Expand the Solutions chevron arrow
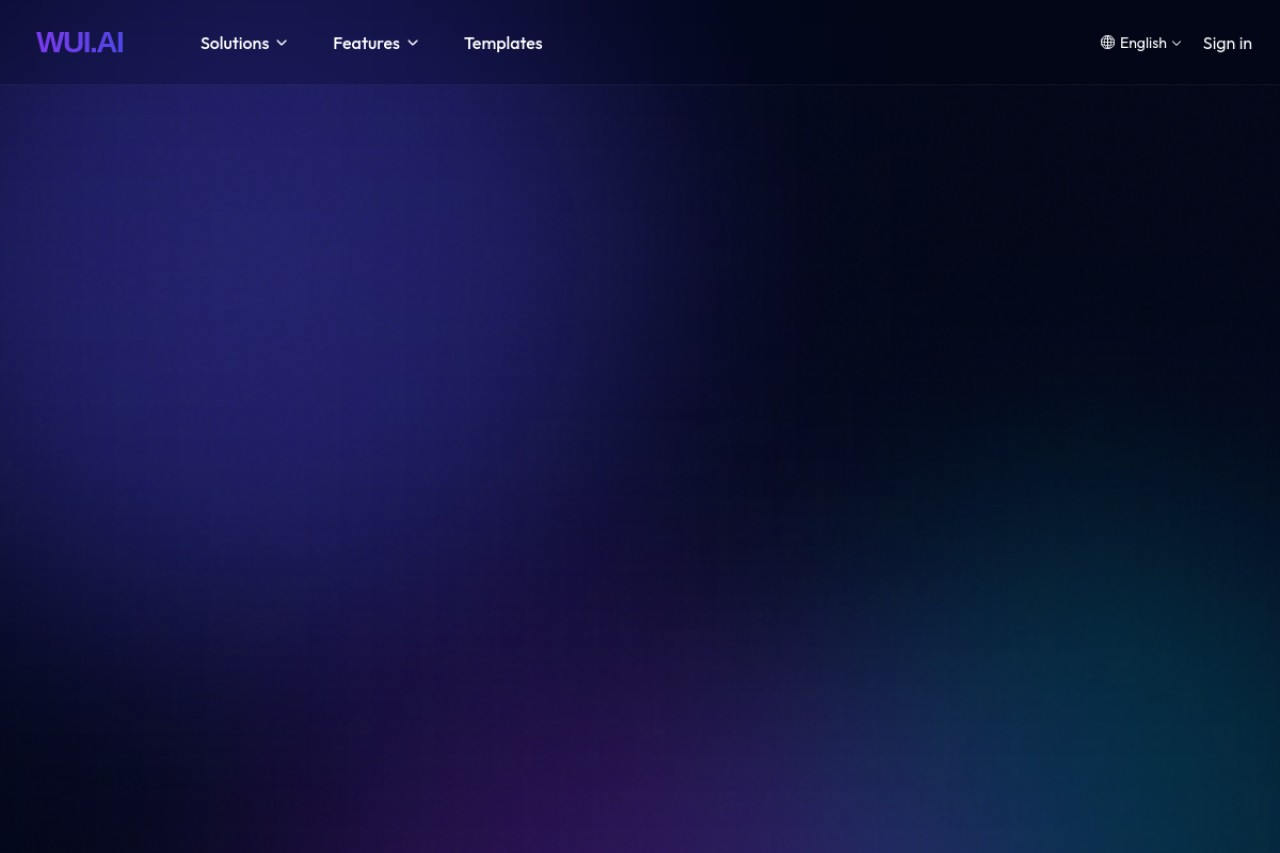The height and width of the screenshot is (853, 1280). coord(282,43)
